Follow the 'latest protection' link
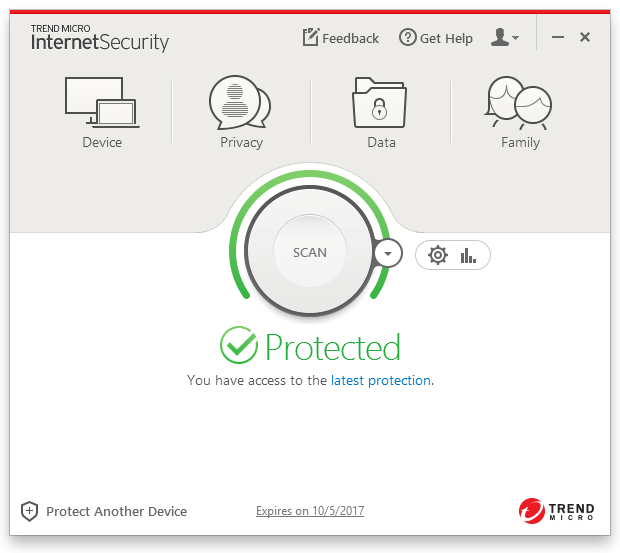This screenshot has width=620, height=553. point(380,381)
